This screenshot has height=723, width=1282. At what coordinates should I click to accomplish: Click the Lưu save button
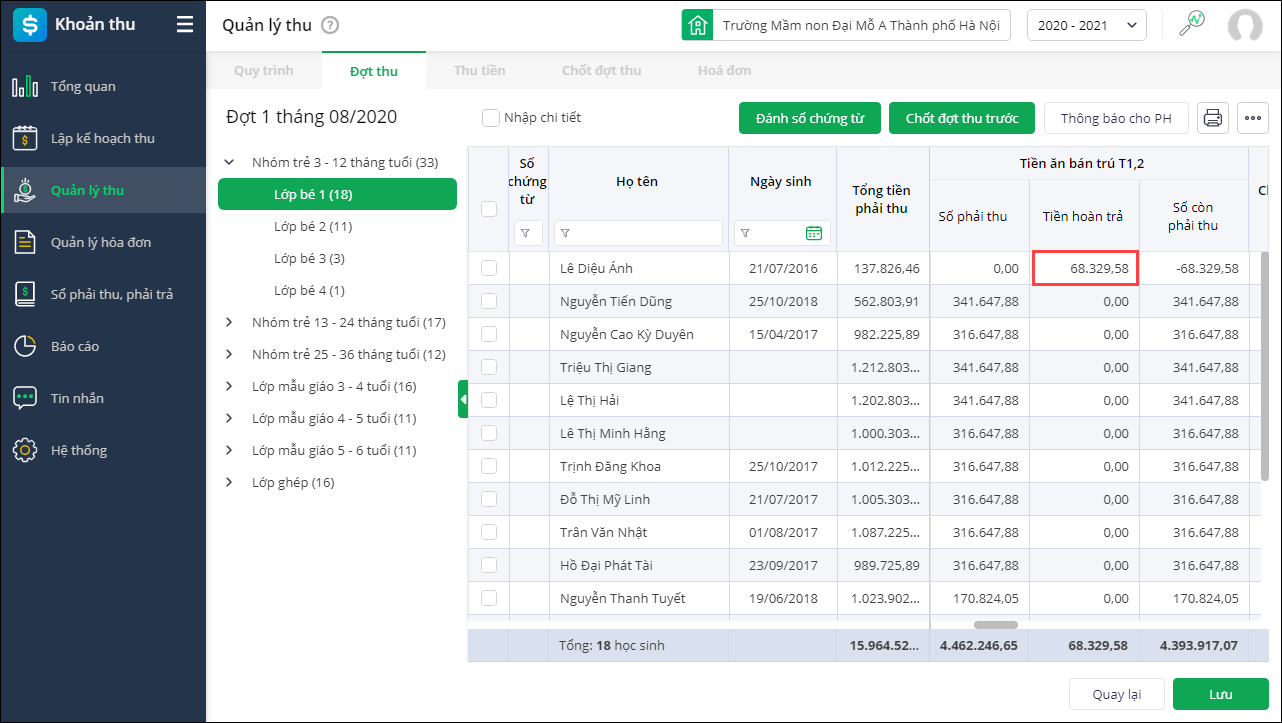1220,694
